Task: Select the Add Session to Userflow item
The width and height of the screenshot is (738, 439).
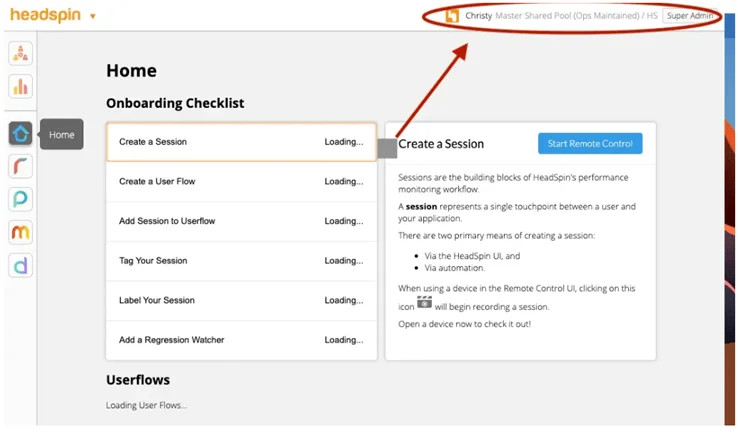Action: pos(241,221)
